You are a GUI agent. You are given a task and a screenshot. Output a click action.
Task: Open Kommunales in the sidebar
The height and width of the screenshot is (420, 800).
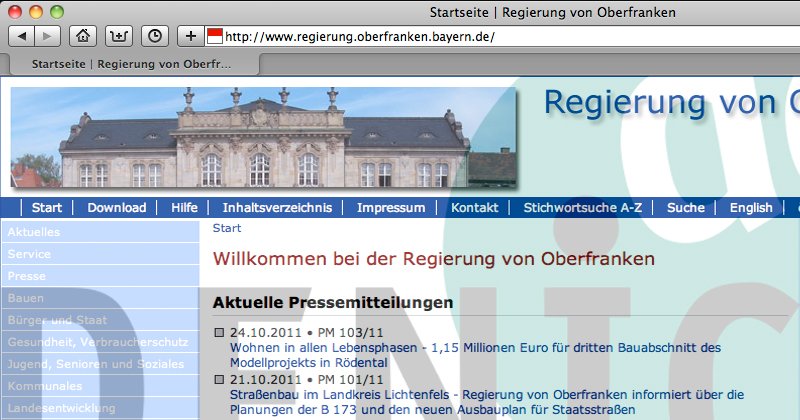point(100,385)
